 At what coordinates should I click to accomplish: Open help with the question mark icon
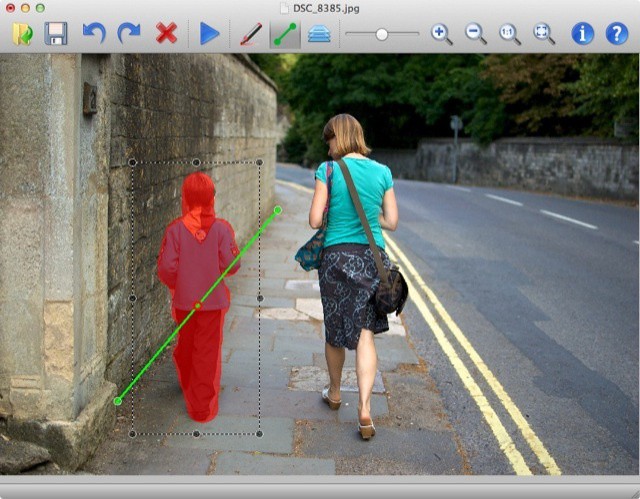617,34
